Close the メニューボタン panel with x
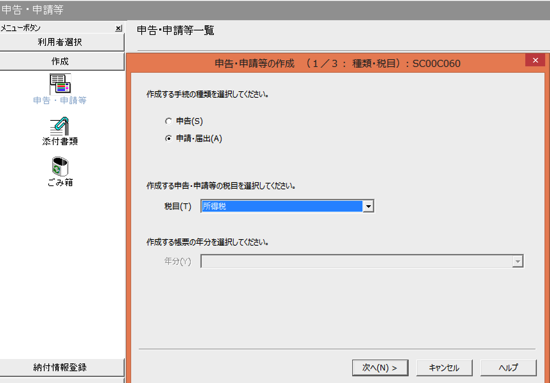Viewport: 550px width, 383px height. (119, 28)
